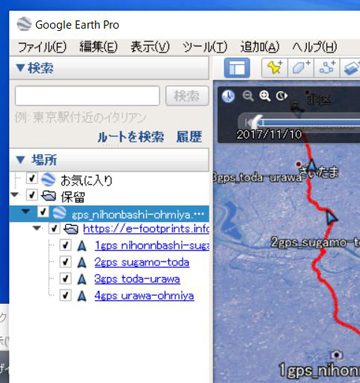Image resolution: width=360 pixels, height=383 pixels.
Task: Click the ルートを検索 link
Action: (x=131, y=137)
